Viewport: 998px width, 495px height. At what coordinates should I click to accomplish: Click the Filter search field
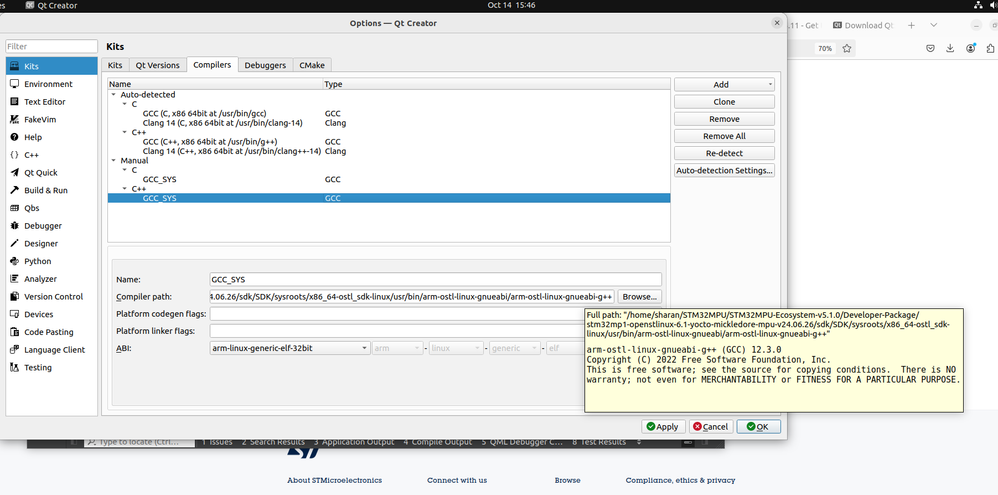click(52, 46)
